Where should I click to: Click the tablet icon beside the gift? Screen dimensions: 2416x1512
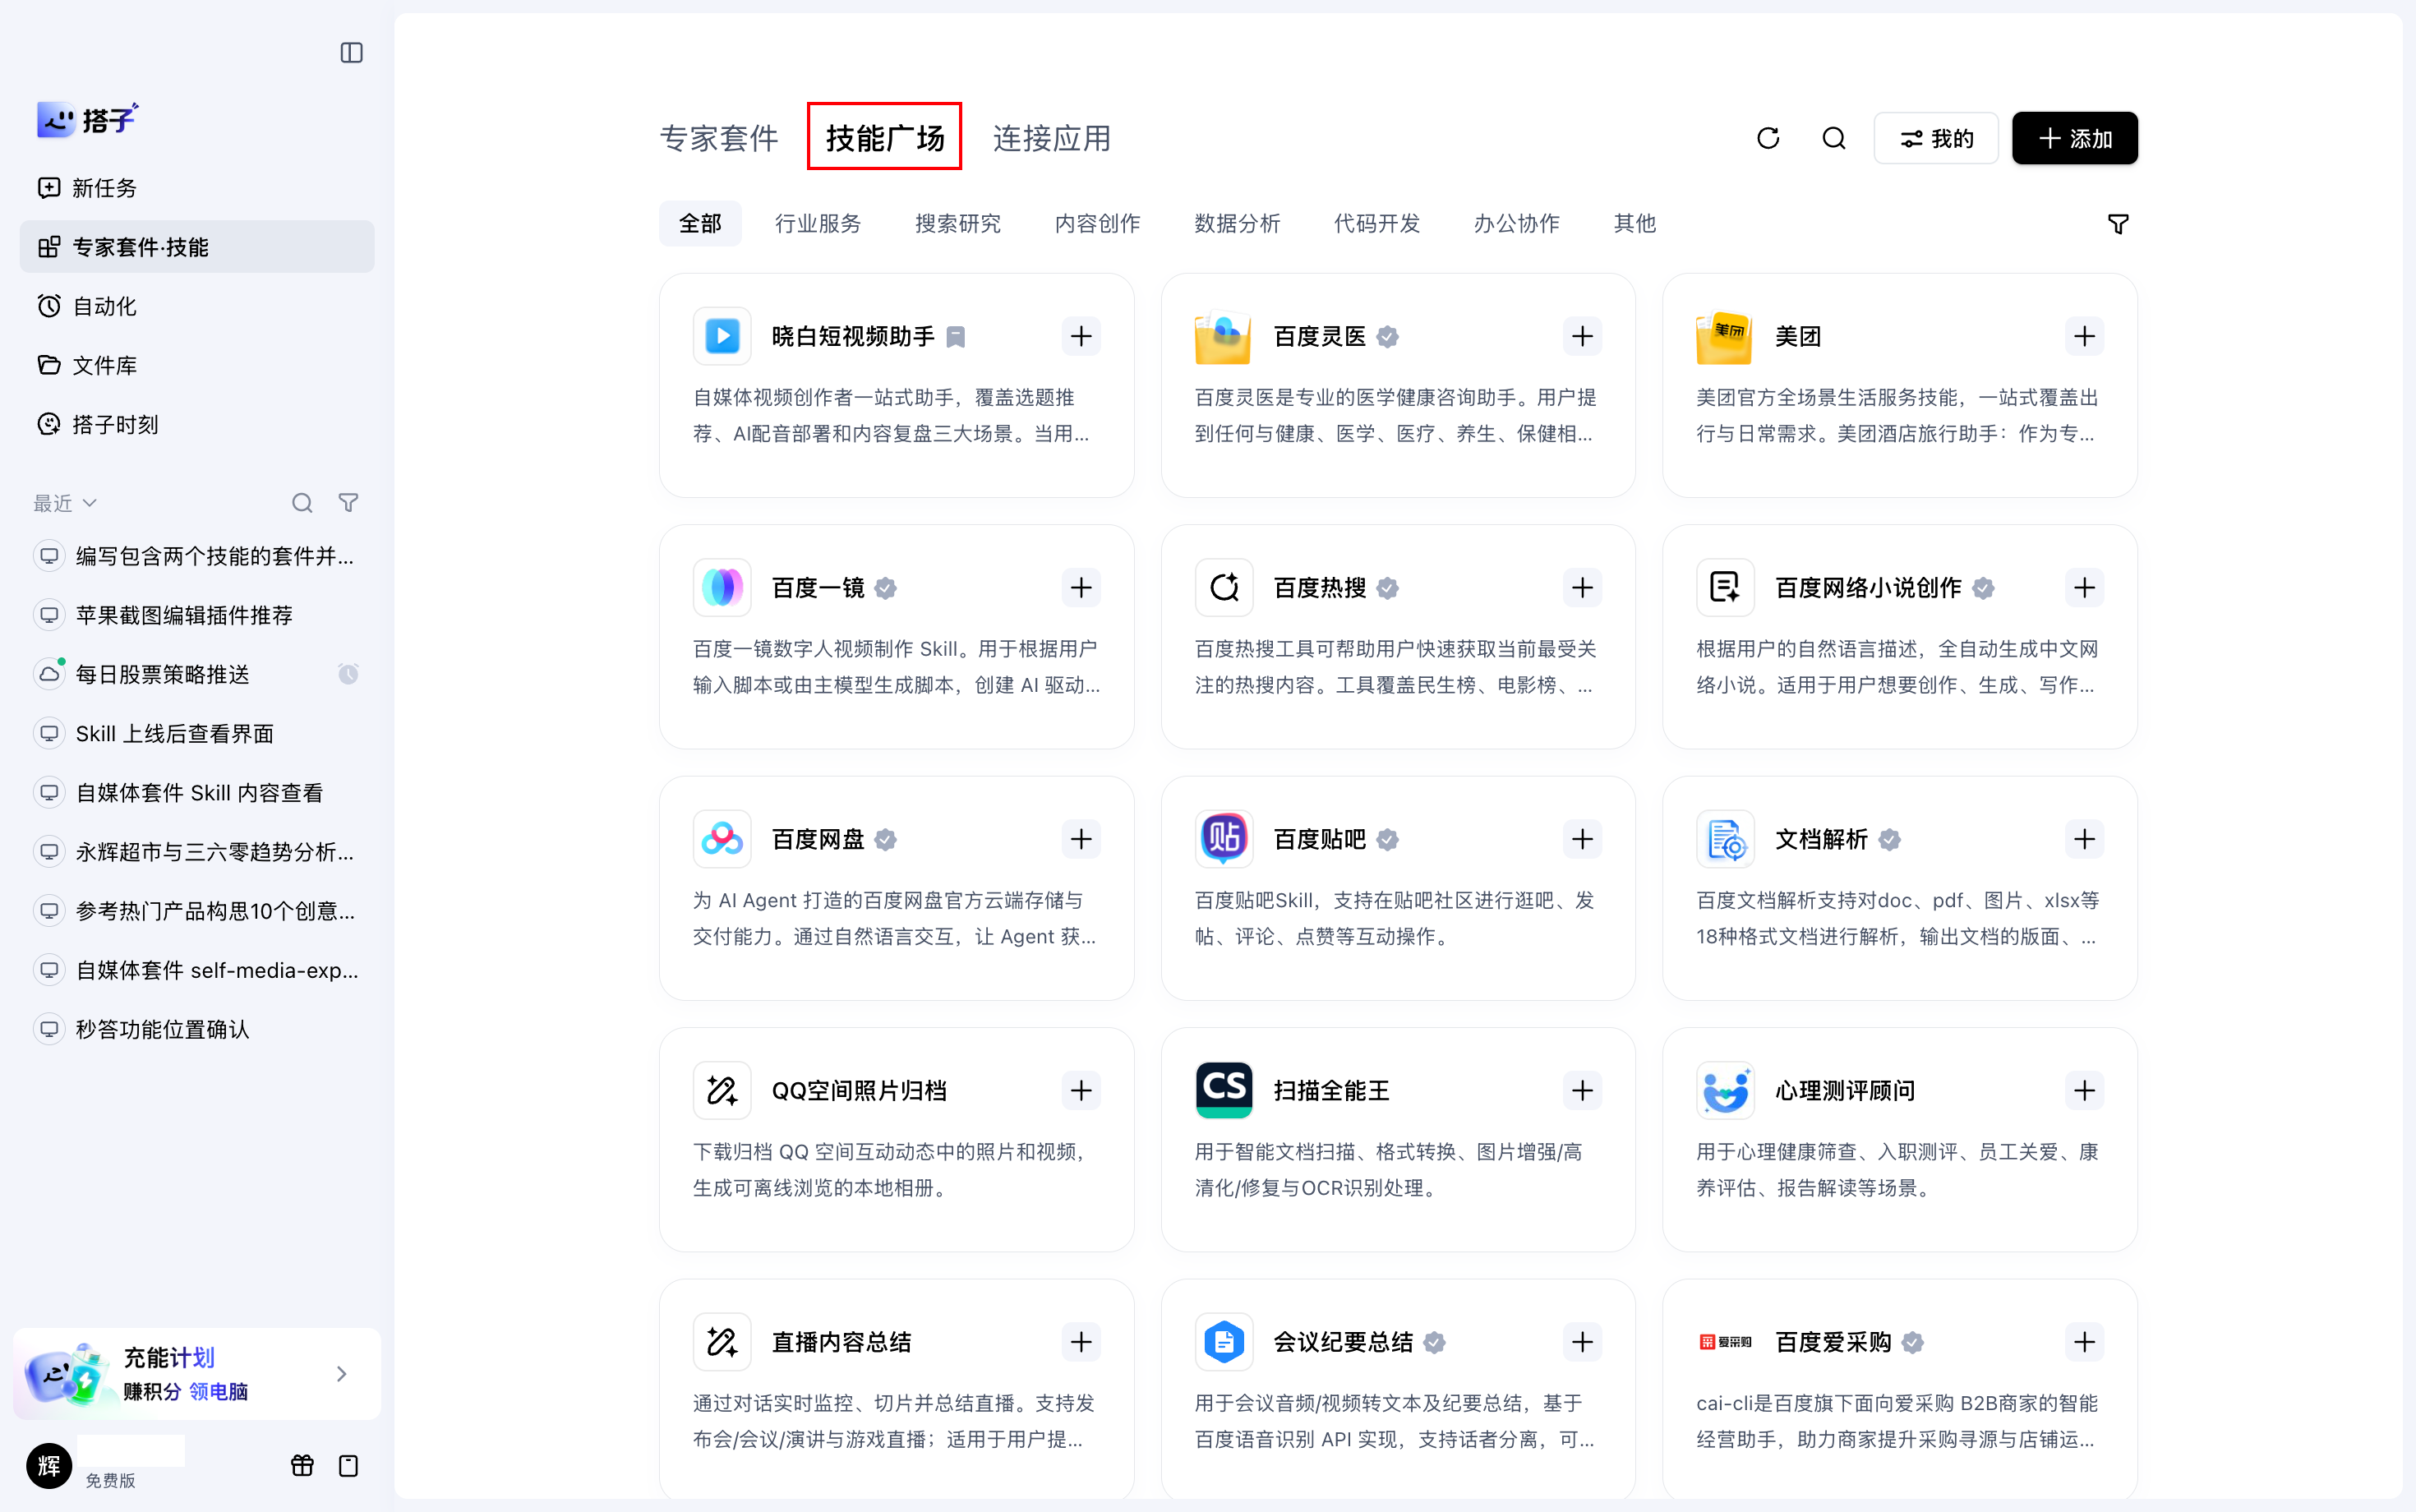(348, 1465)
